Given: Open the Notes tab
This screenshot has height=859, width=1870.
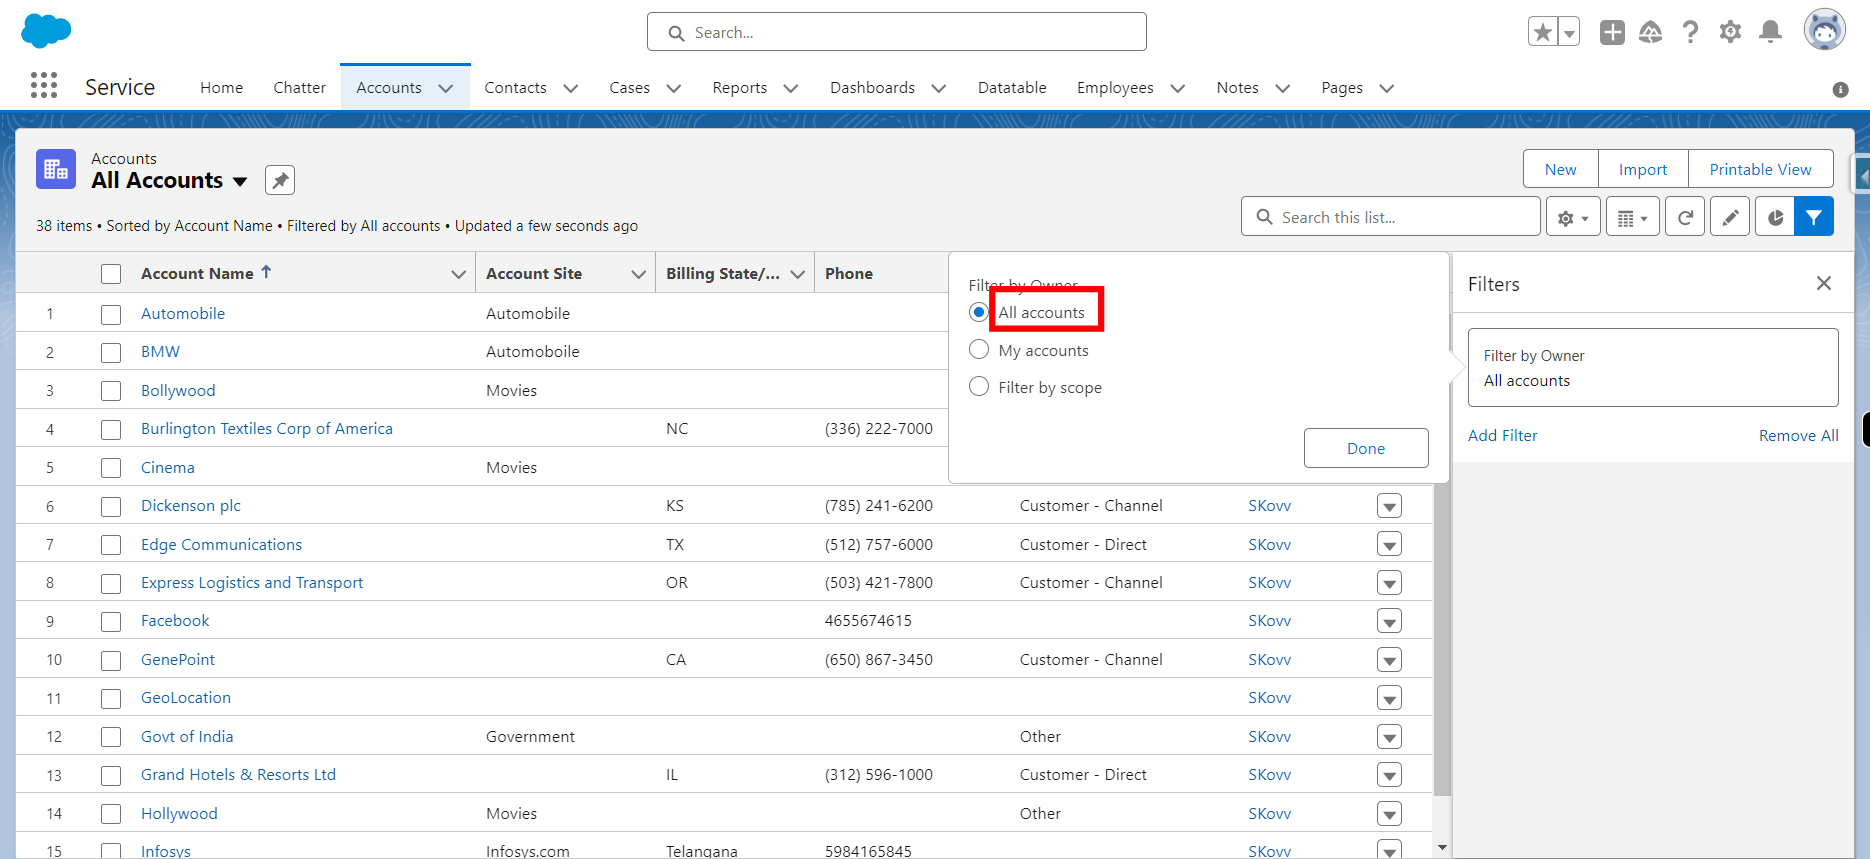Looking at the screenshot, I should 1237,88.
